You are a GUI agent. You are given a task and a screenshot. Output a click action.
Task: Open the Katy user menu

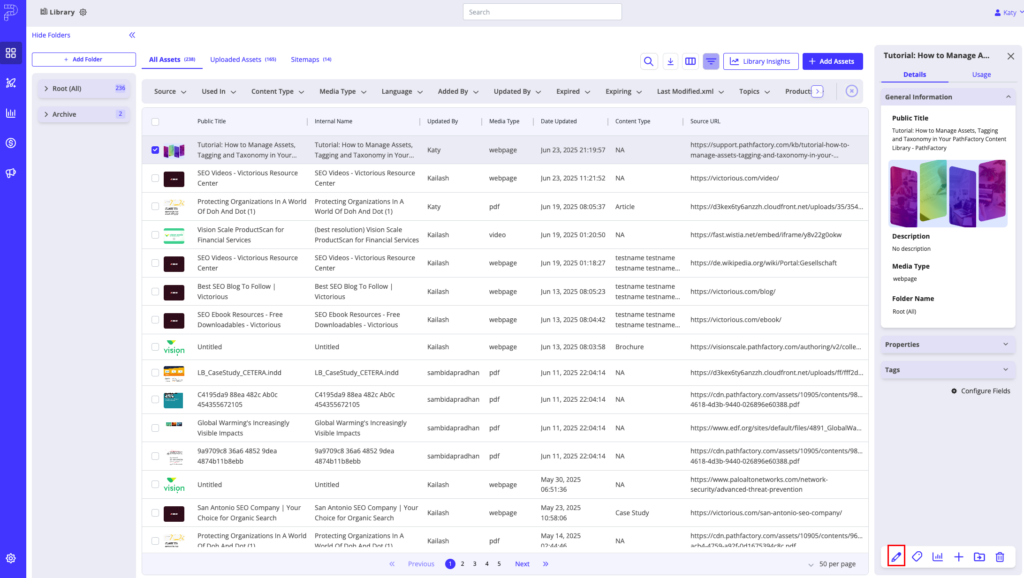tap(1009, 12)
